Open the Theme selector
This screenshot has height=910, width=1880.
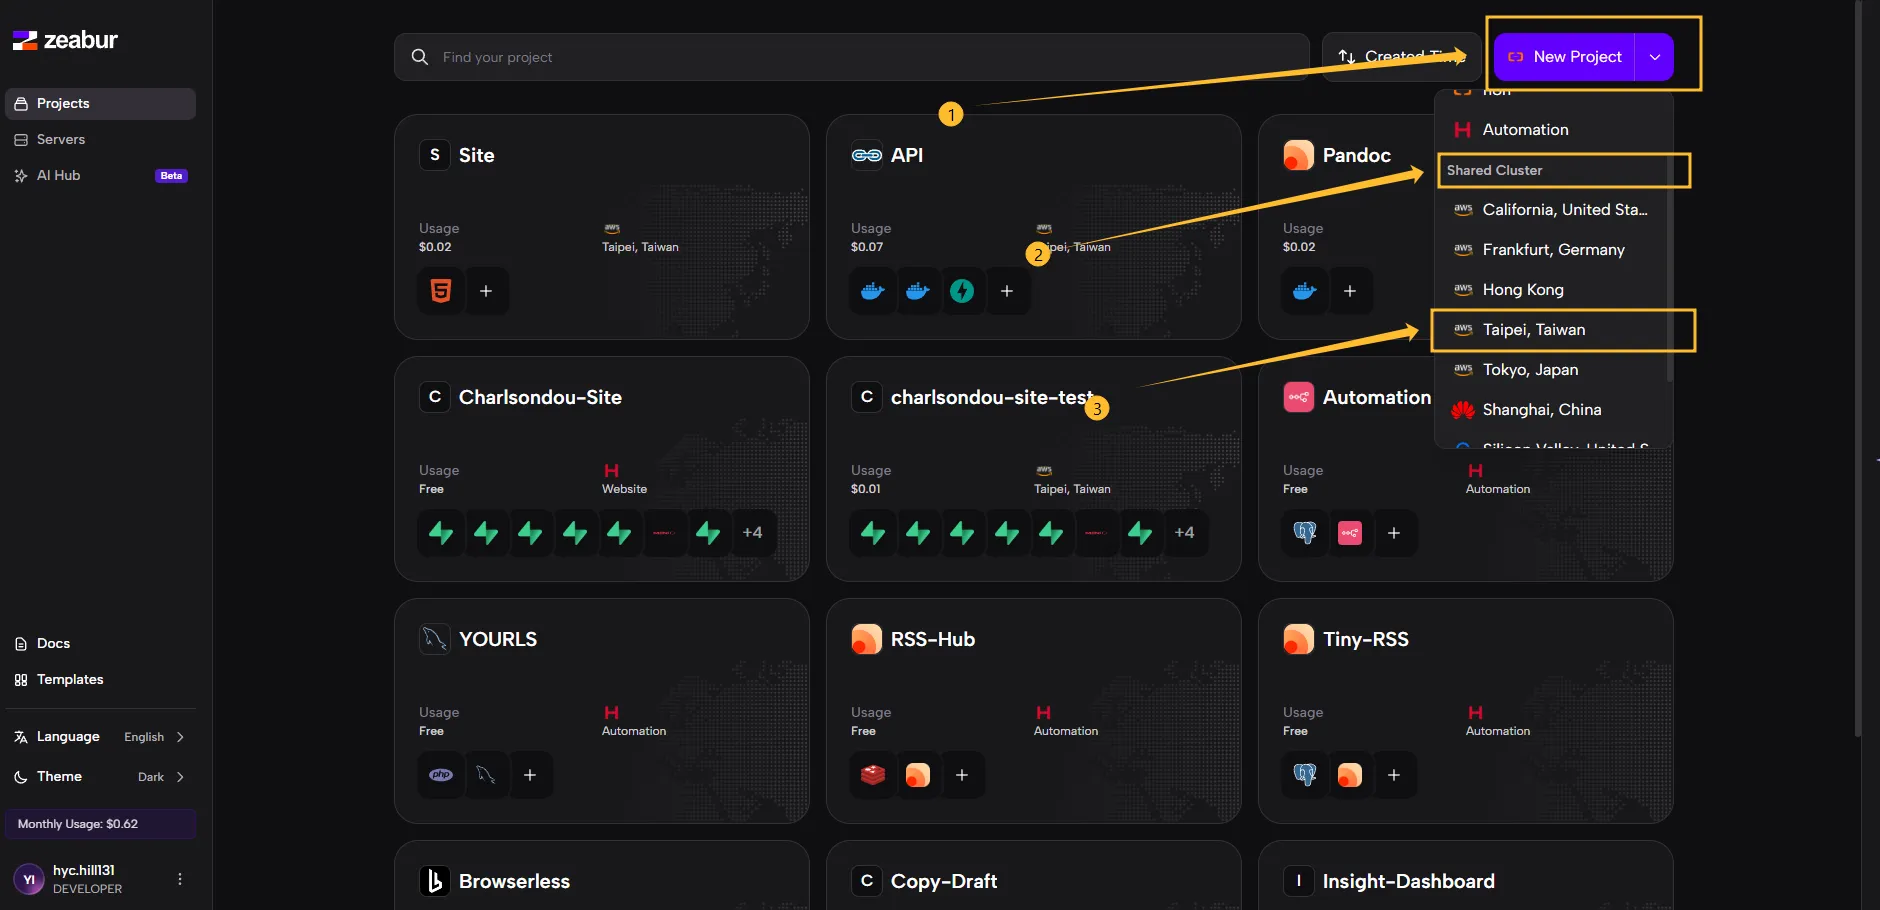point(100,777)
